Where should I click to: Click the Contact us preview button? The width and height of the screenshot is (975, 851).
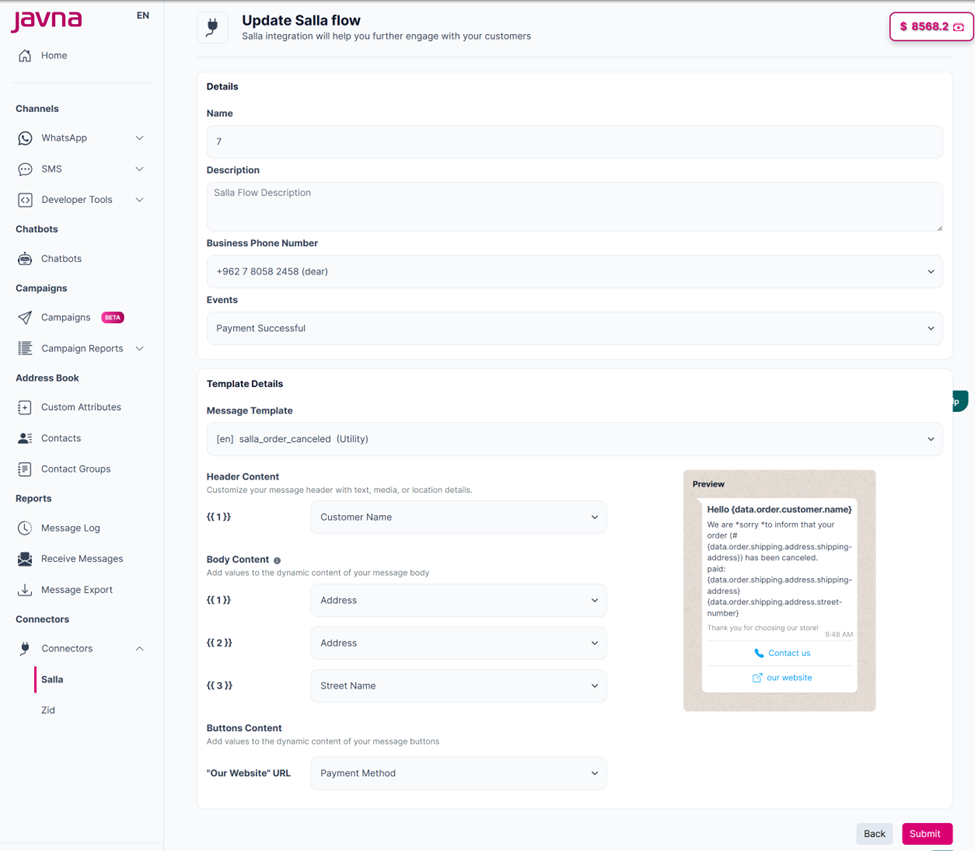[x=780, y=653]
